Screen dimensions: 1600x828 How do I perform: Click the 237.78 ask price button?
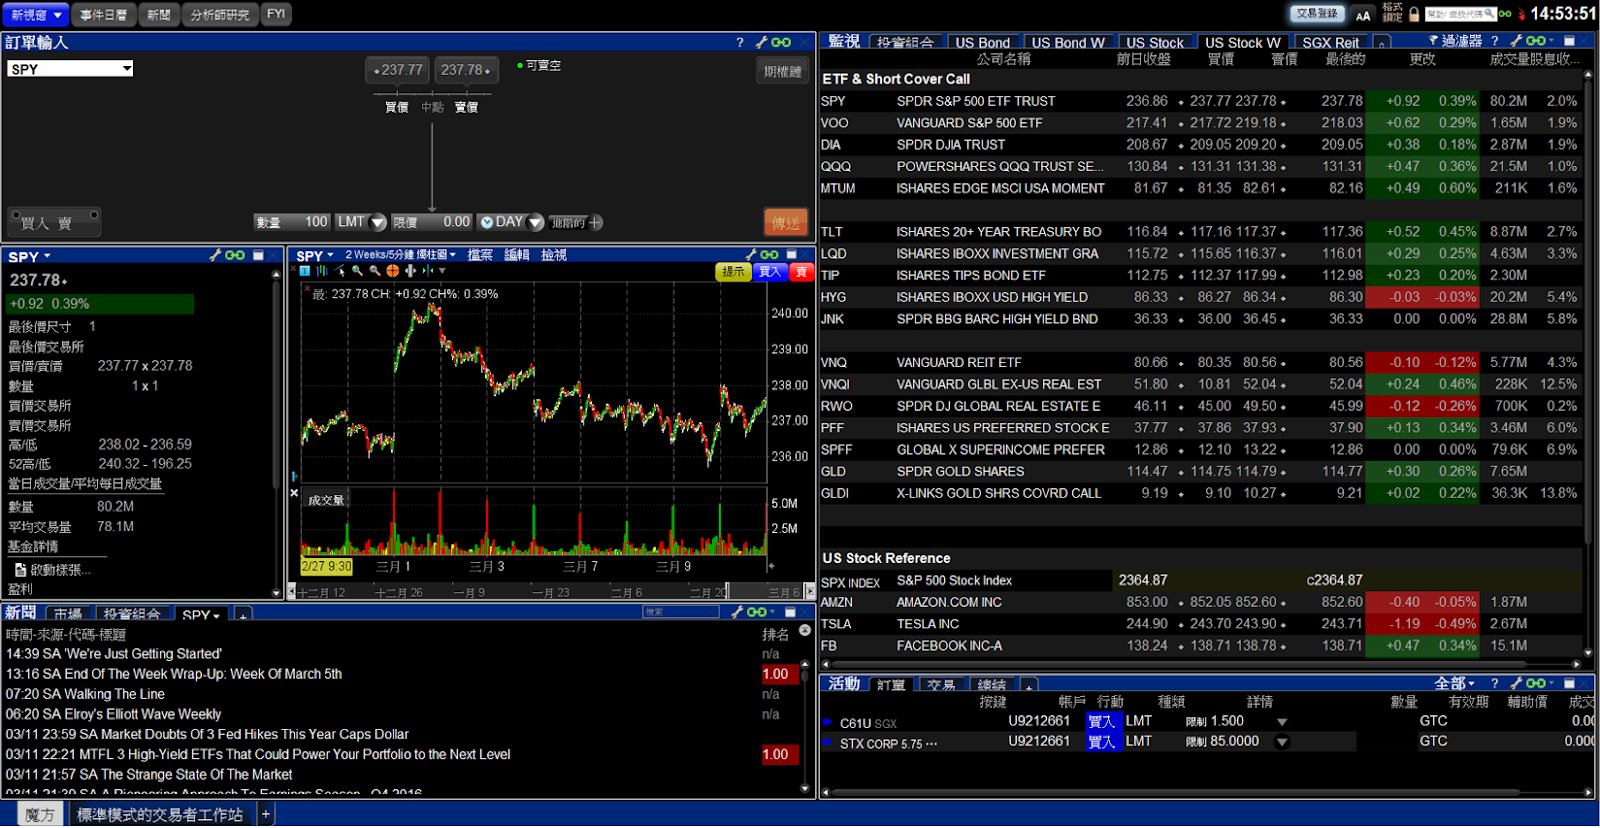[466, 70]
